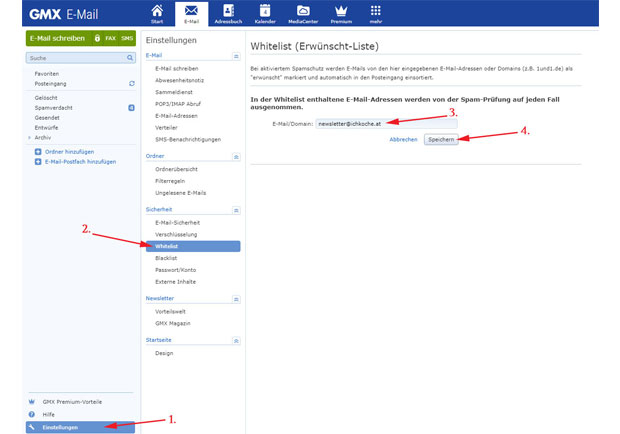Select Blacklist in settings menu
The height and width of the screenshot is (434, 620).
click(x=166, y=258)
